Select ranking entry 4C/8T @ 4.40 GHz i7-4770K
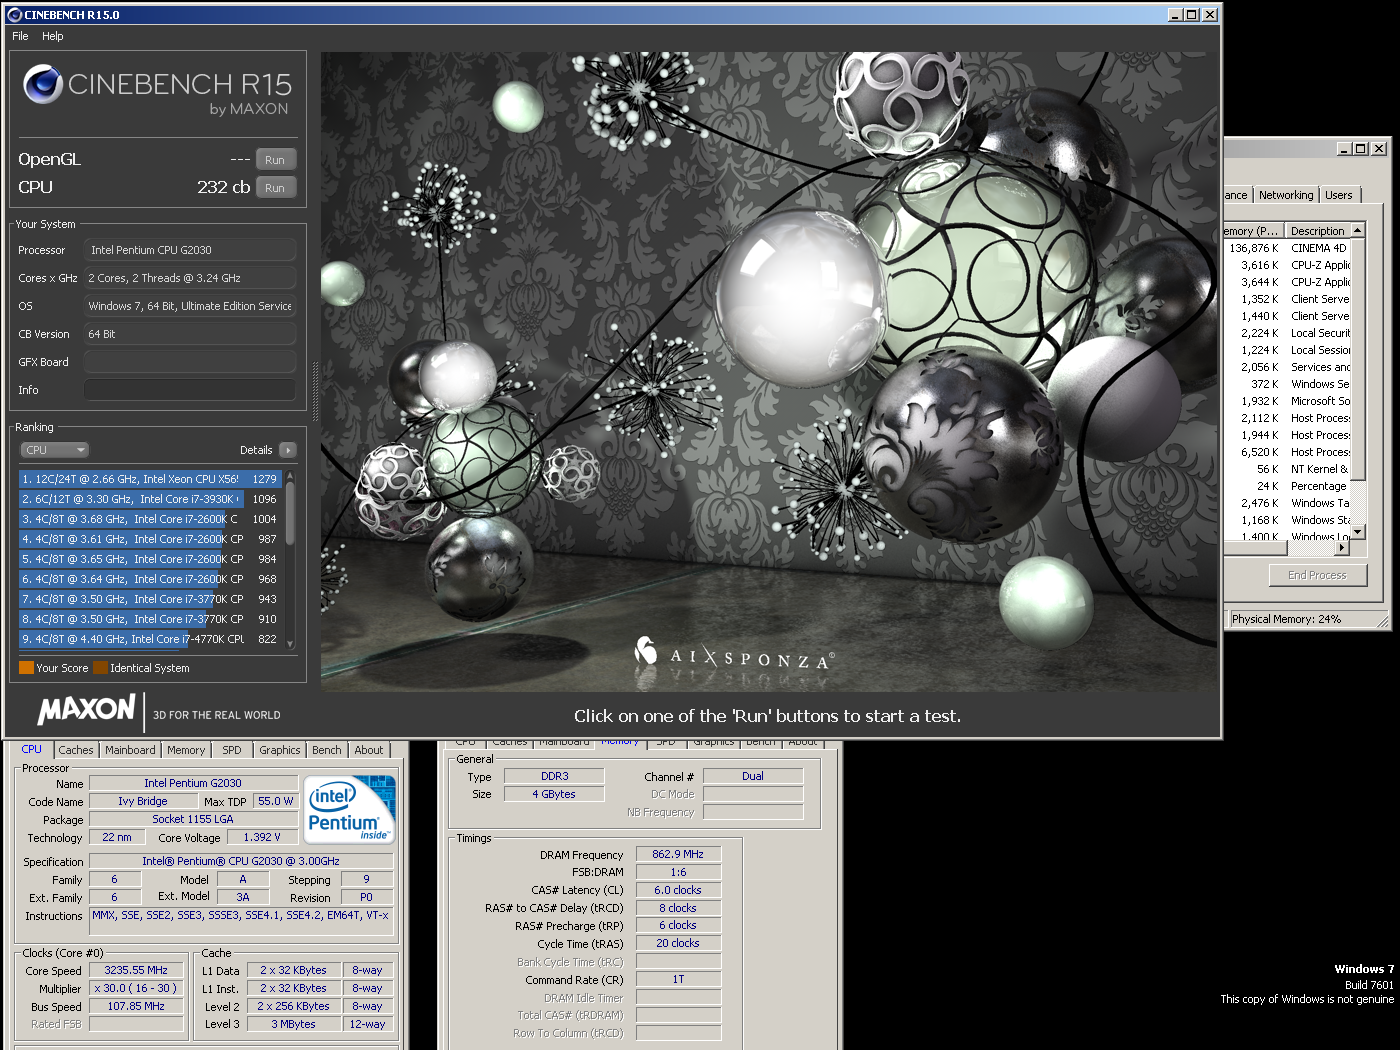Image resolution: width=1400 pixels, height=1050 pixels. 150,639
